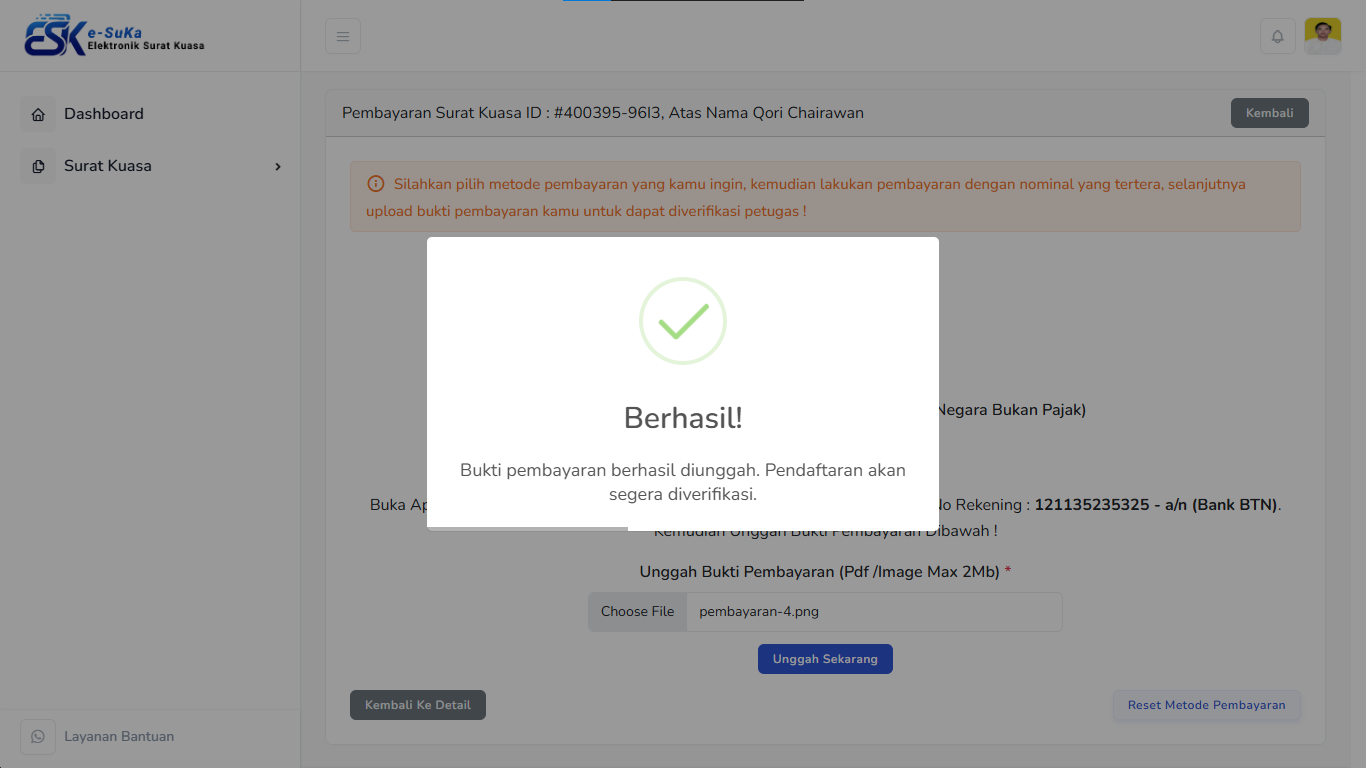Click the Kembali button in header
This screenshot has height=768, width=1366.
[1269, 113]
